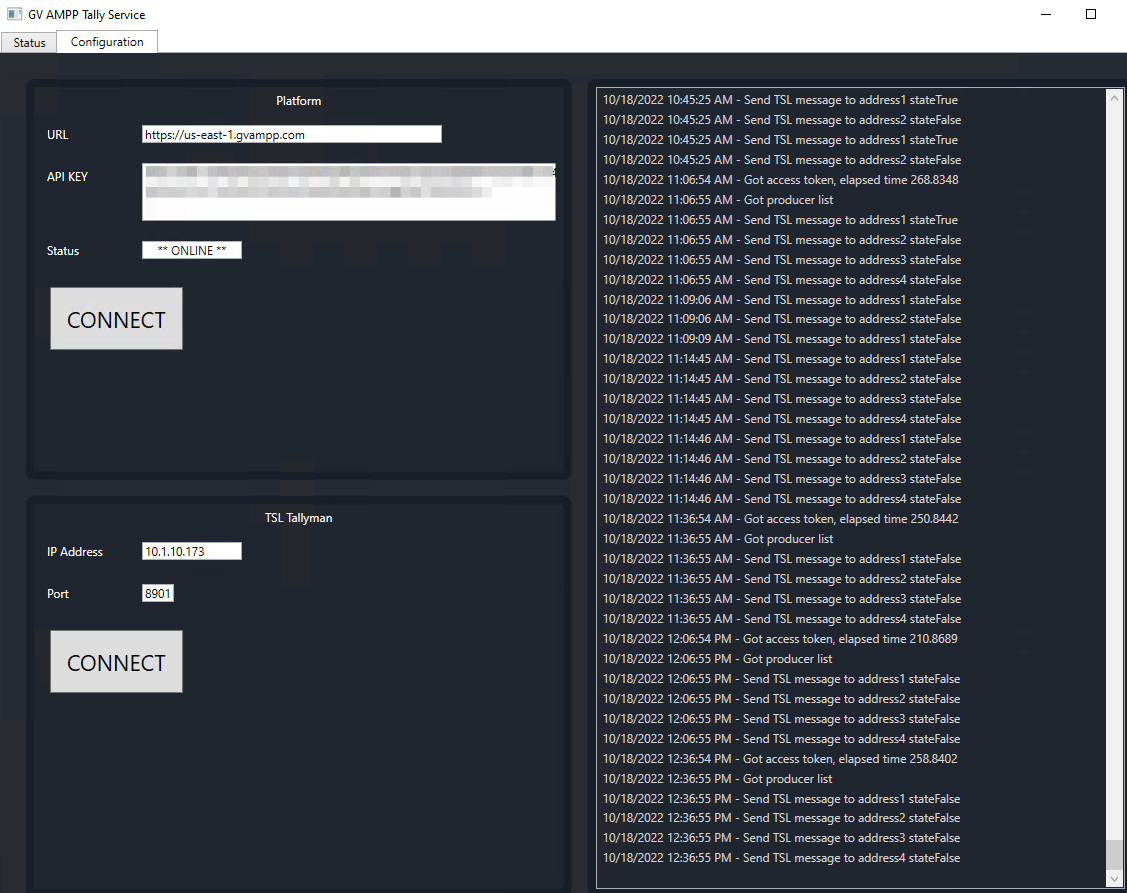Edit the TSL Tallyman IP Address field

click(192, 551)
